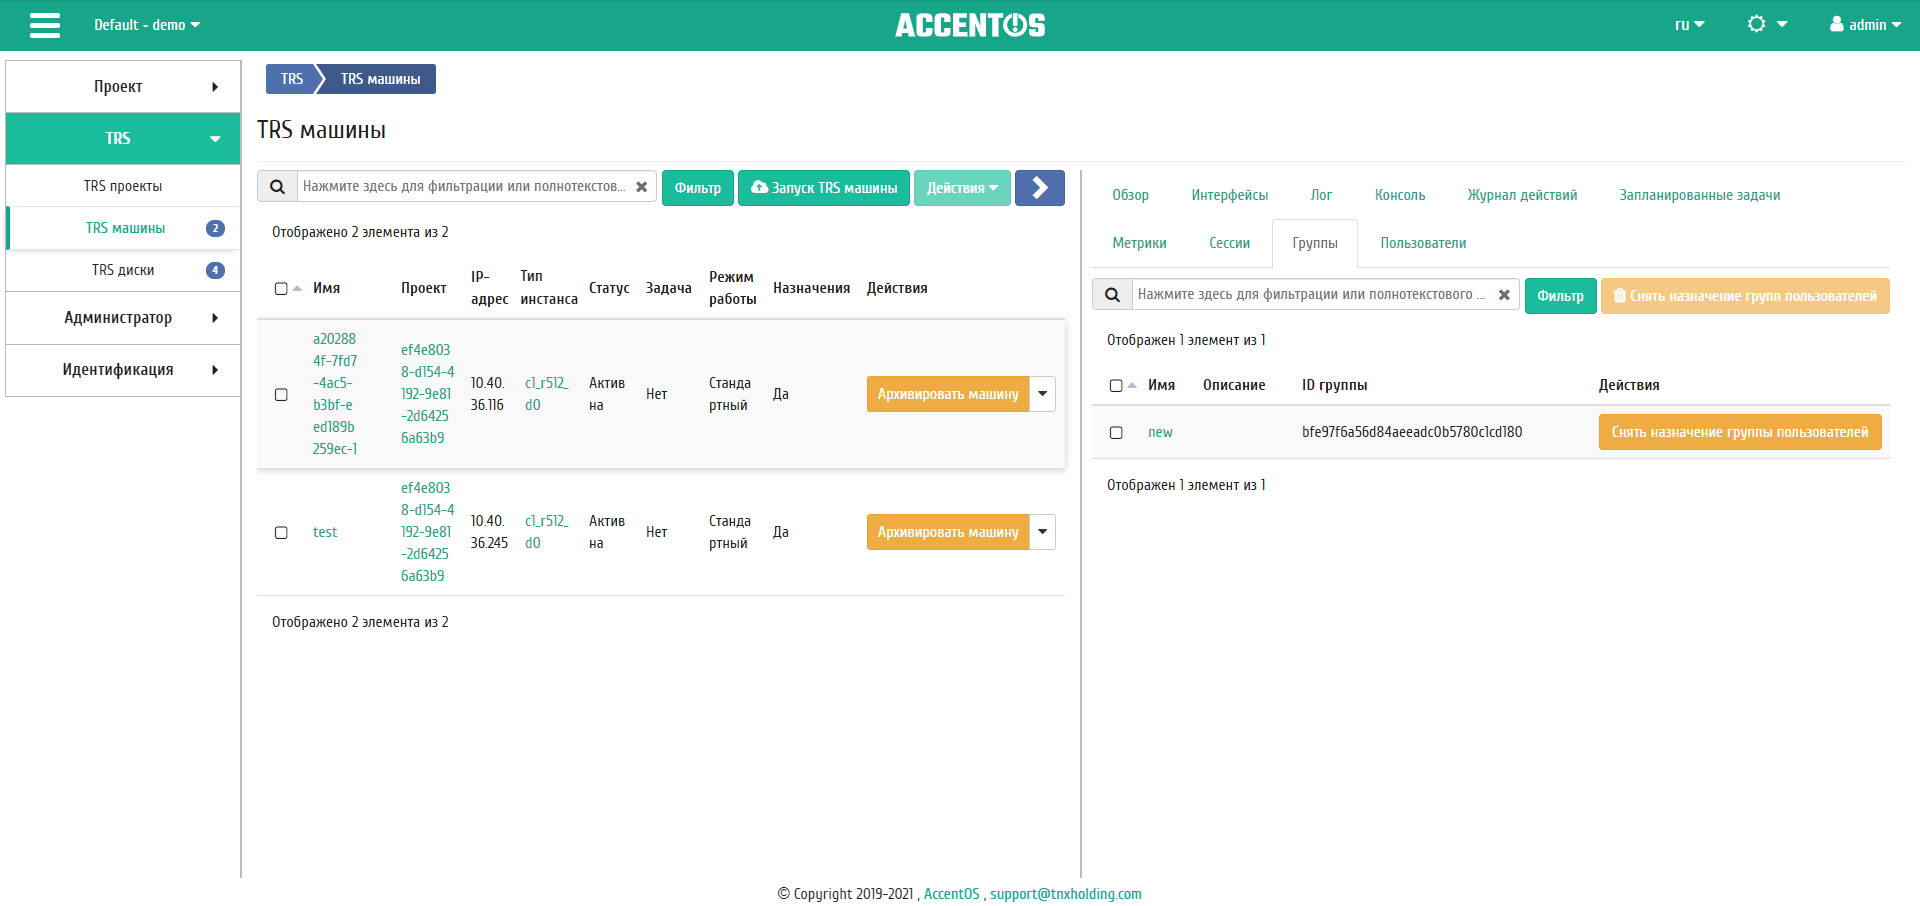Open the hamburger navigation menu
Screen dimensions: 1920x906
pos(45,25)
